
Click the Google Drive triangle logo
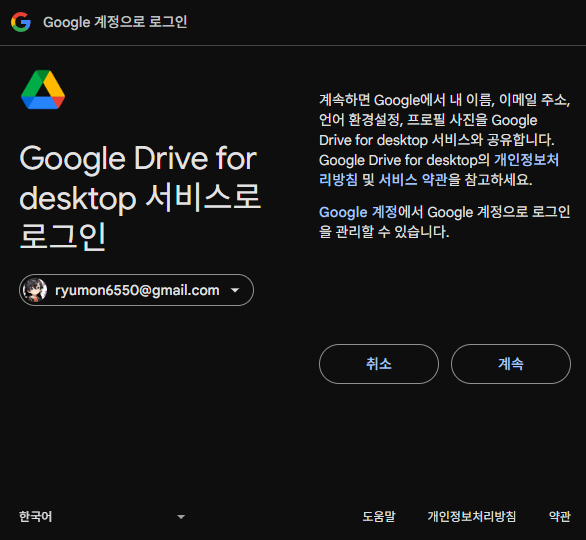coord(43,90)
